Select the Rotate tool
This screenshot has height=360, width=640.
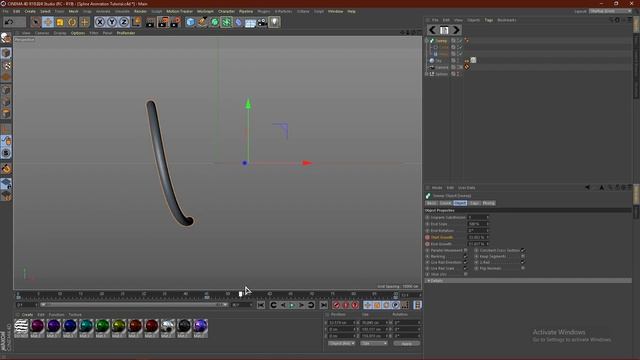(x=72, y=22)
